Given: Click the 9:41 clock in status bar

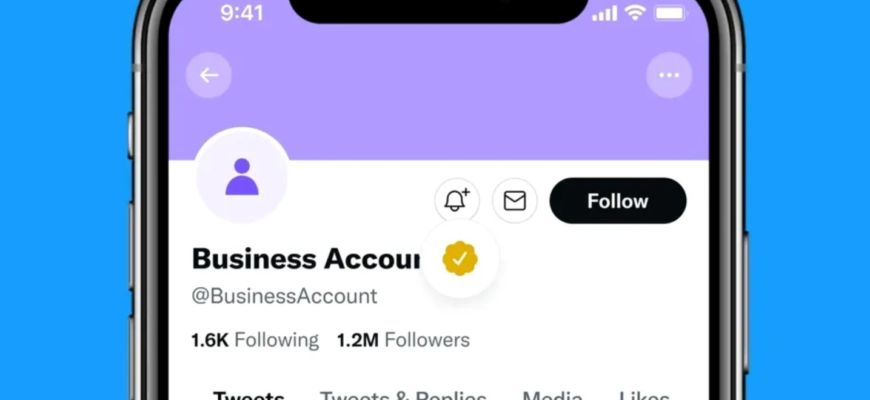Looking at the screenshot, I should click(240, 14).
